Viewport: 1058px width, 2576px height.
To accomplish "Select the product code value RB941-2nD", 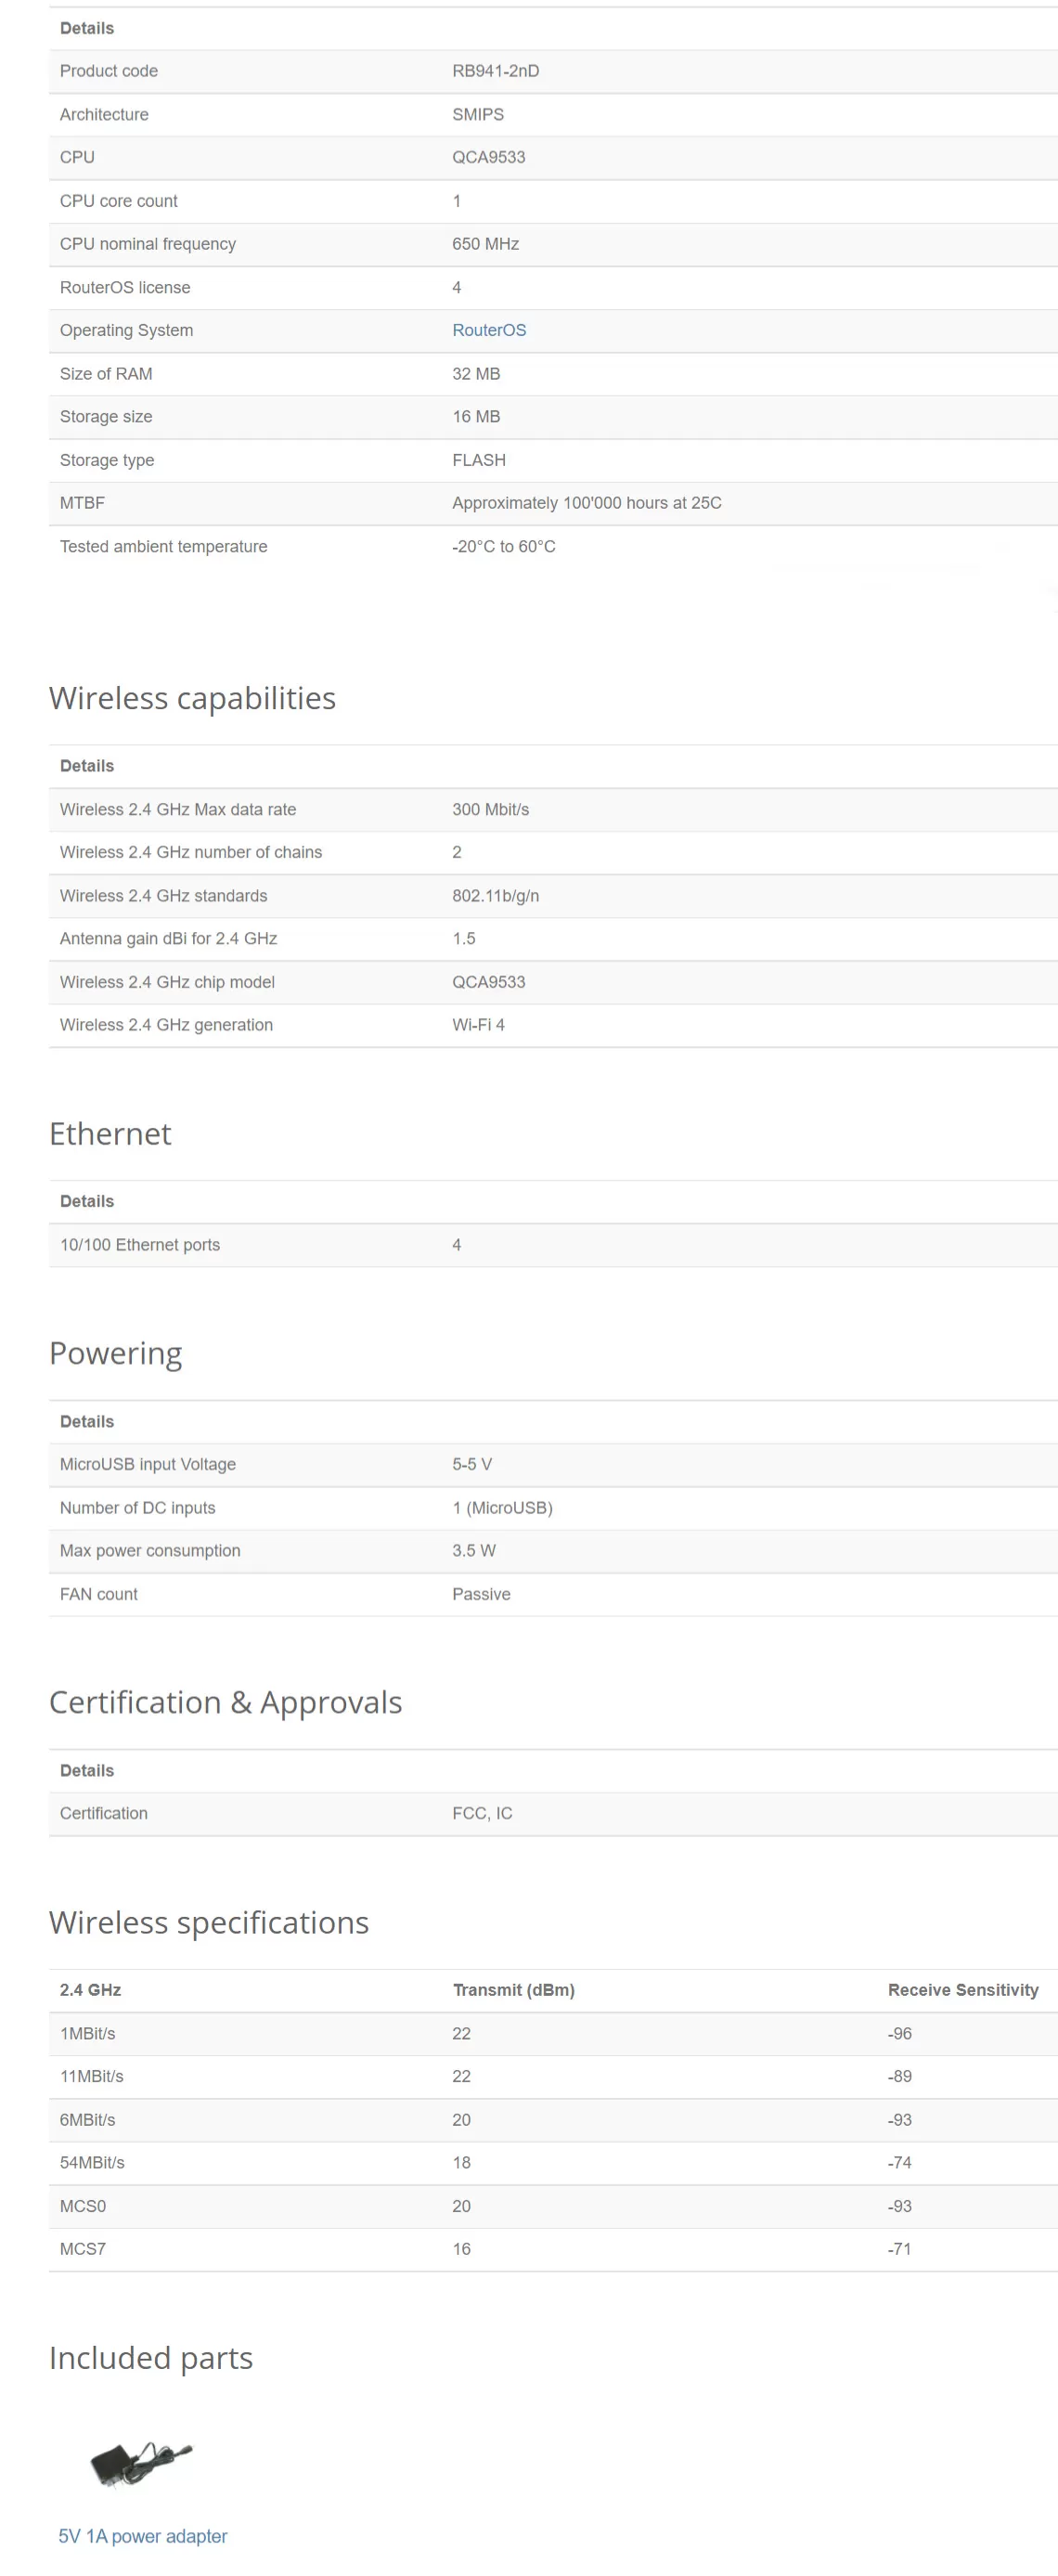I will (x=496, y=71).
